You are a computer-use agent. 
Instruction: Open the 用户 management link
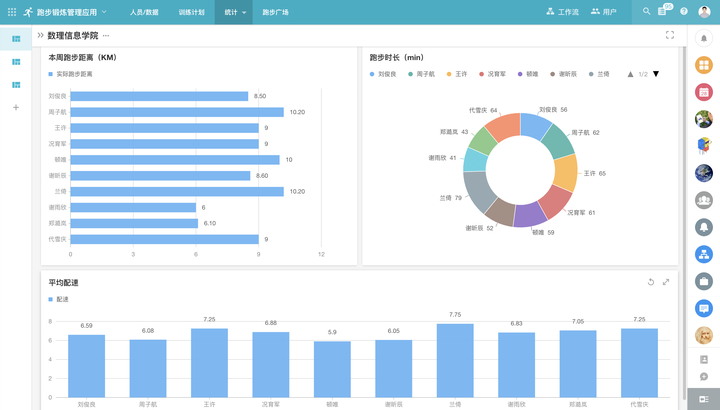(x=603, y=12)
